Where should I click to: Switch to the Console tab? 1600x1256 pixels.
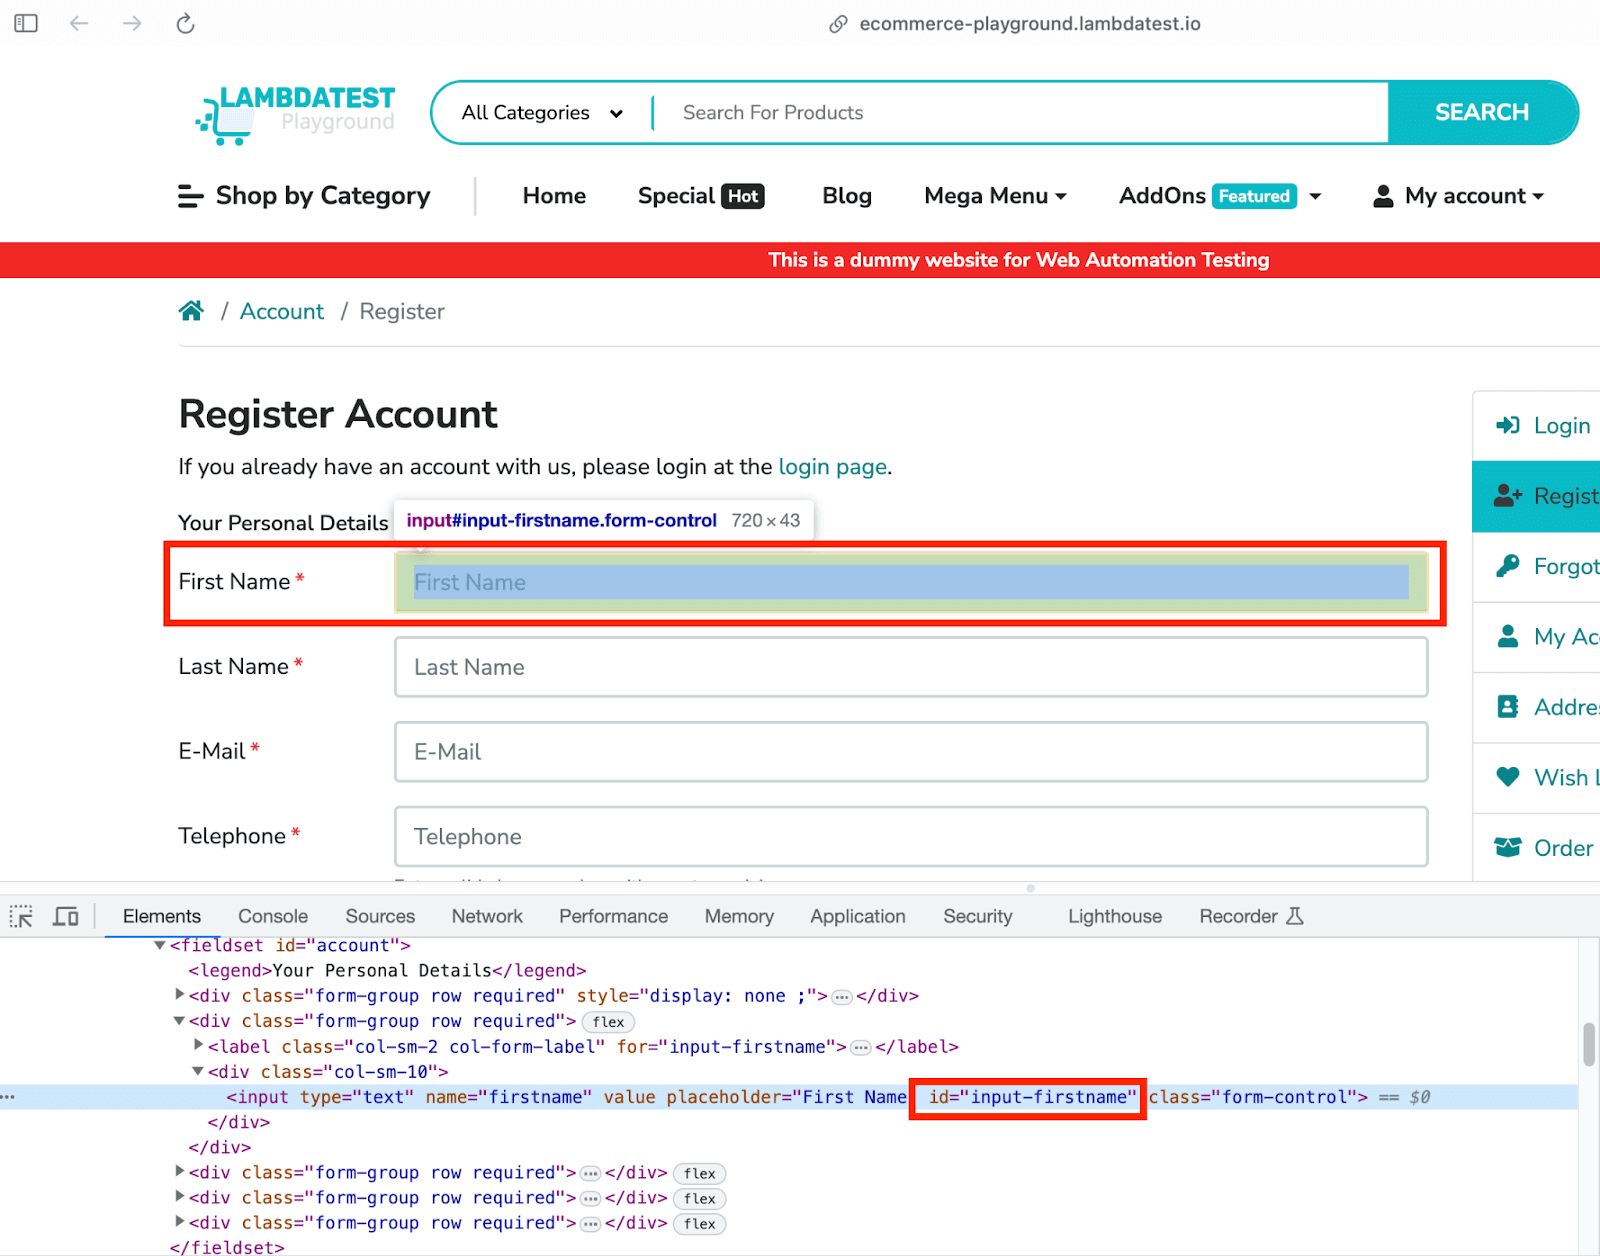point(273,916)
